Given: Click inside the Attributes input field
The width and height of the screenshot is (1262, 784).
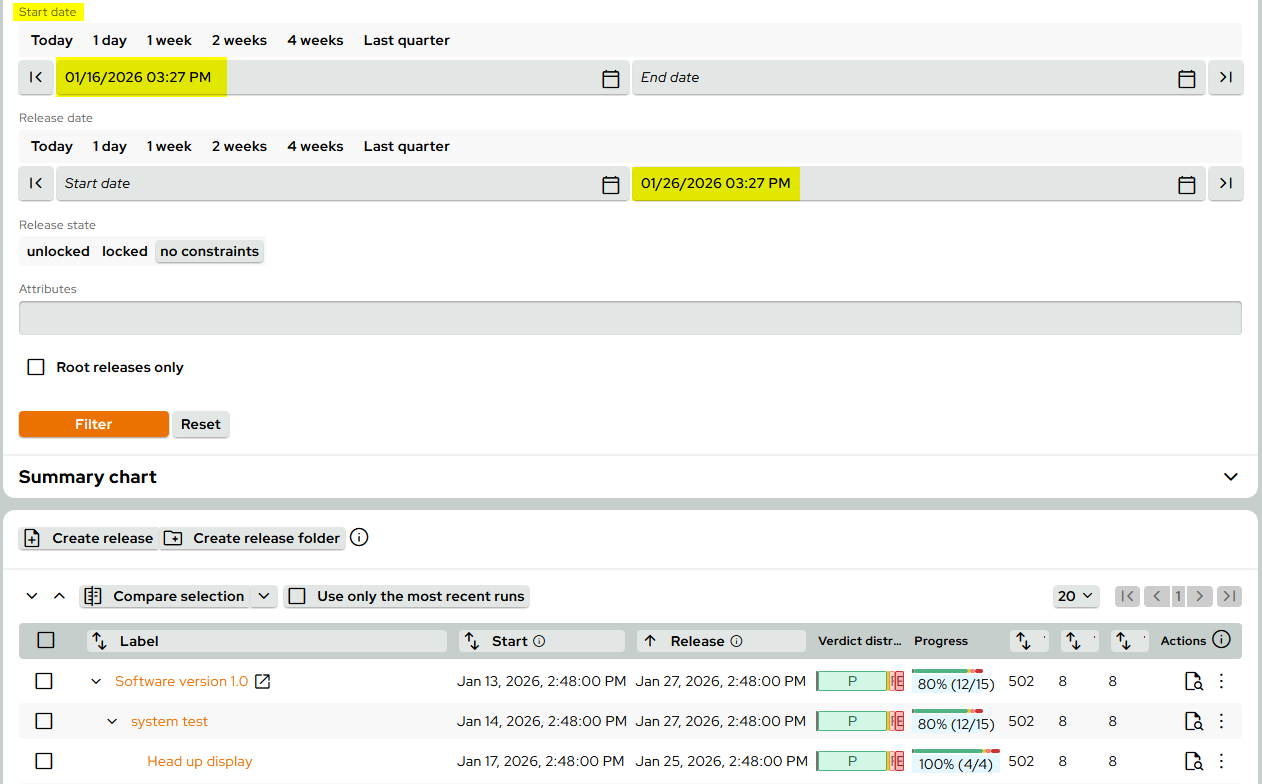Looking at the screenshot, I should 630,317.
